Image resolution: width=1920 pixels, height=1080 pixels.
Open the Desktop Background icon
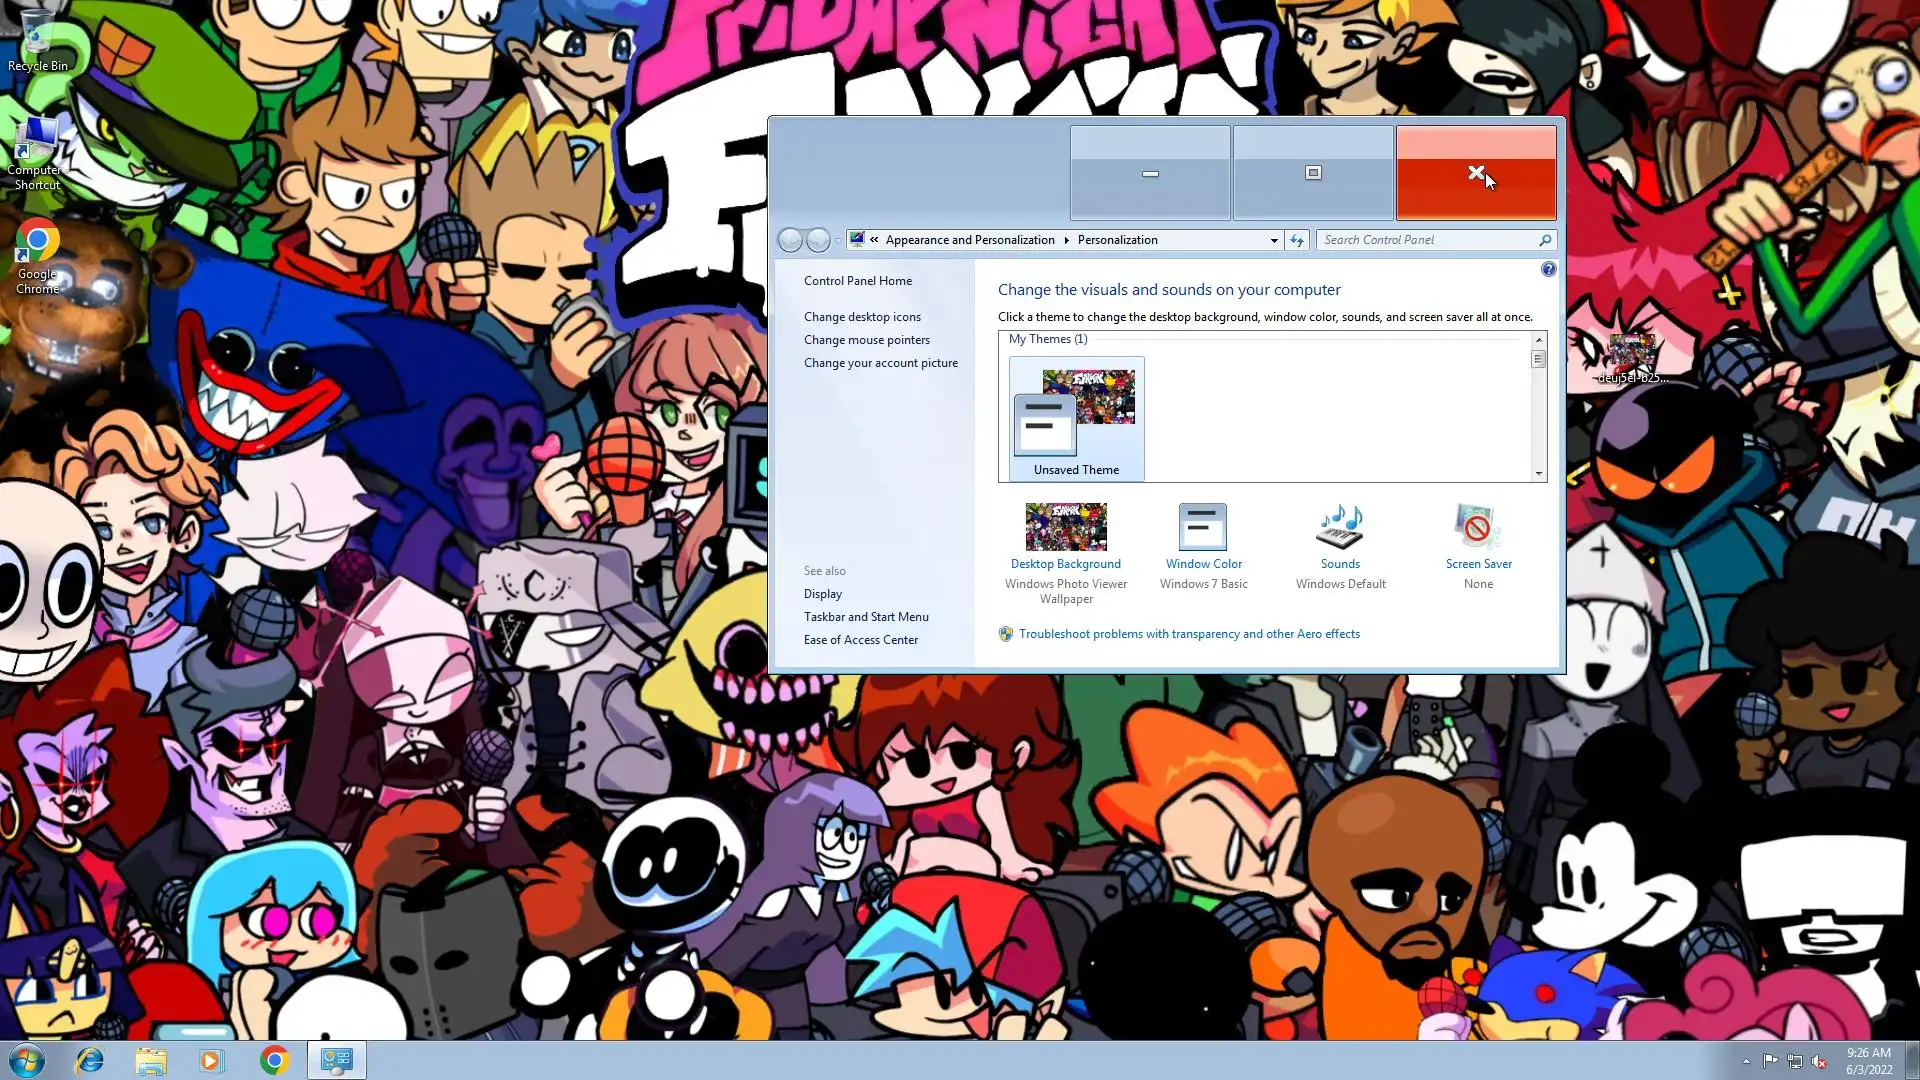pos(1066,527)
